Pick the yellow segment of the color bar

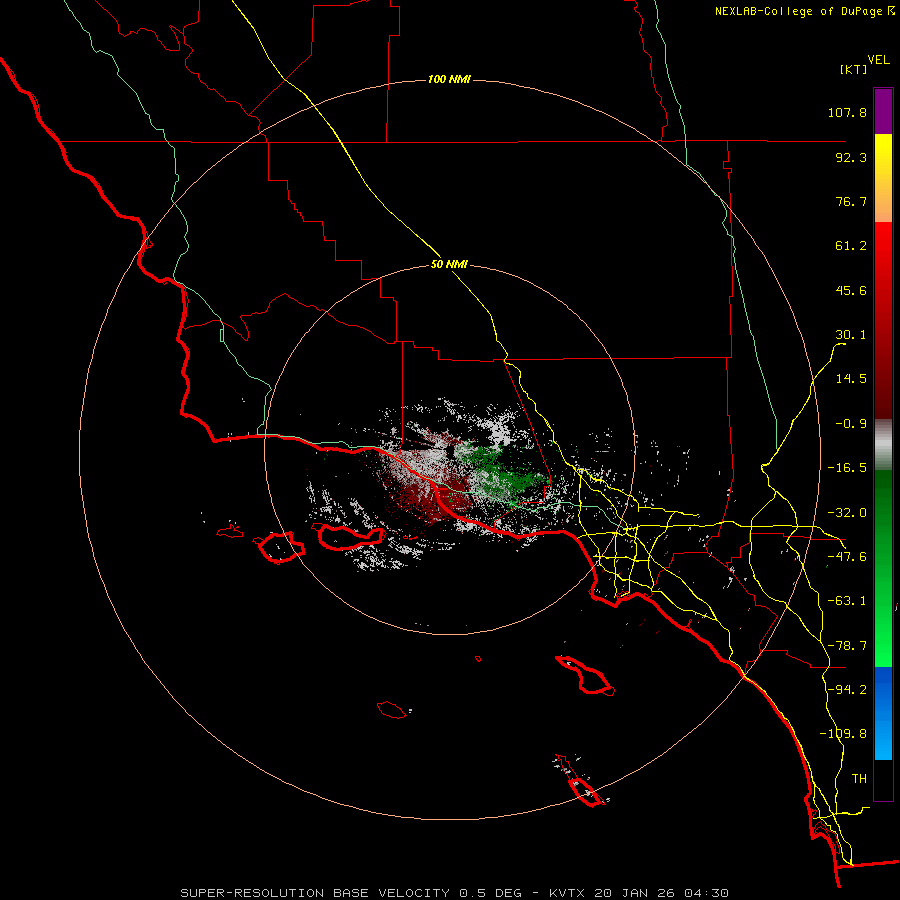coord(883,178)
